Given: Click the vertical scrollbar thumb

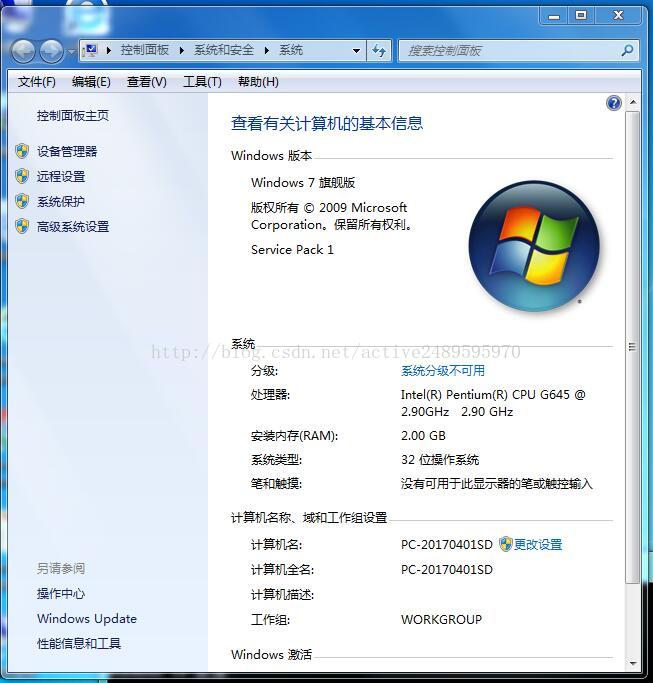Looking at the screenshot, I should click(x=633, y=347).
